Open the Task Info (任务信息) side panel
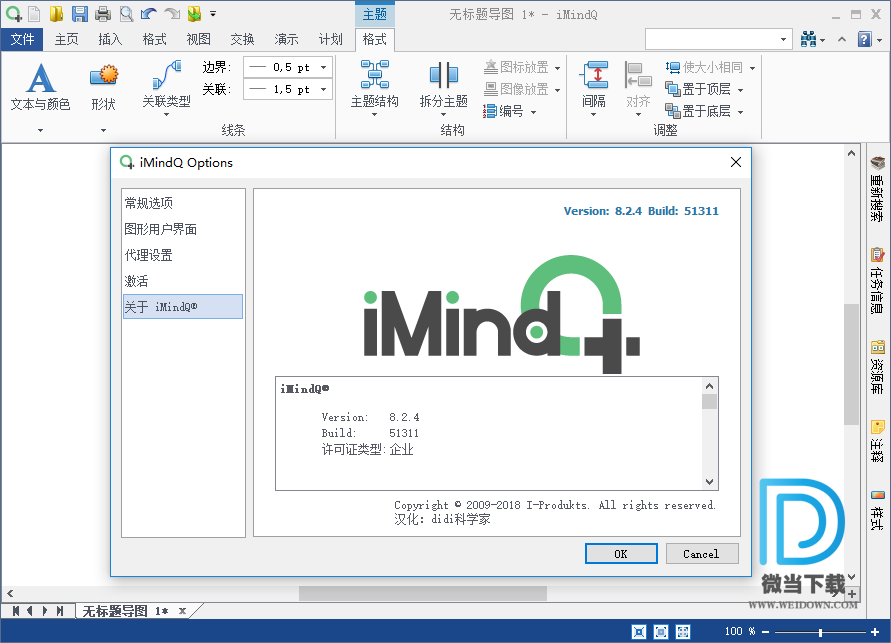This screenshot has height=643, width=891. coord(877,281)
